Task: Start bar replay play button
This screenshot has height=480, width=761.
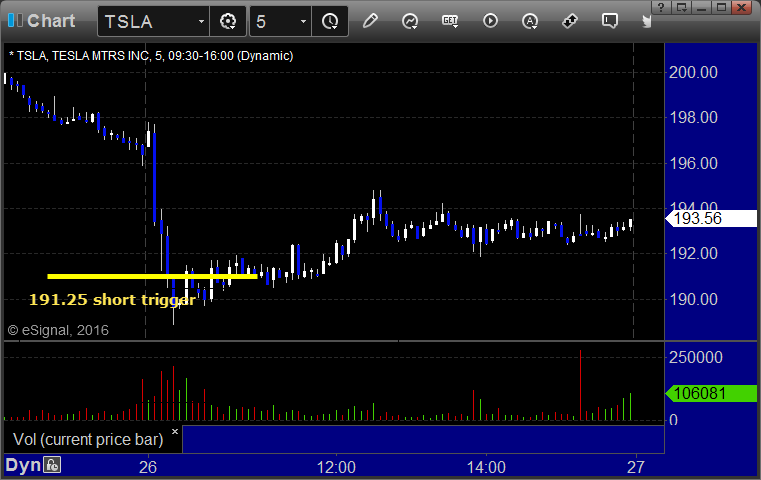Action: 490,21
